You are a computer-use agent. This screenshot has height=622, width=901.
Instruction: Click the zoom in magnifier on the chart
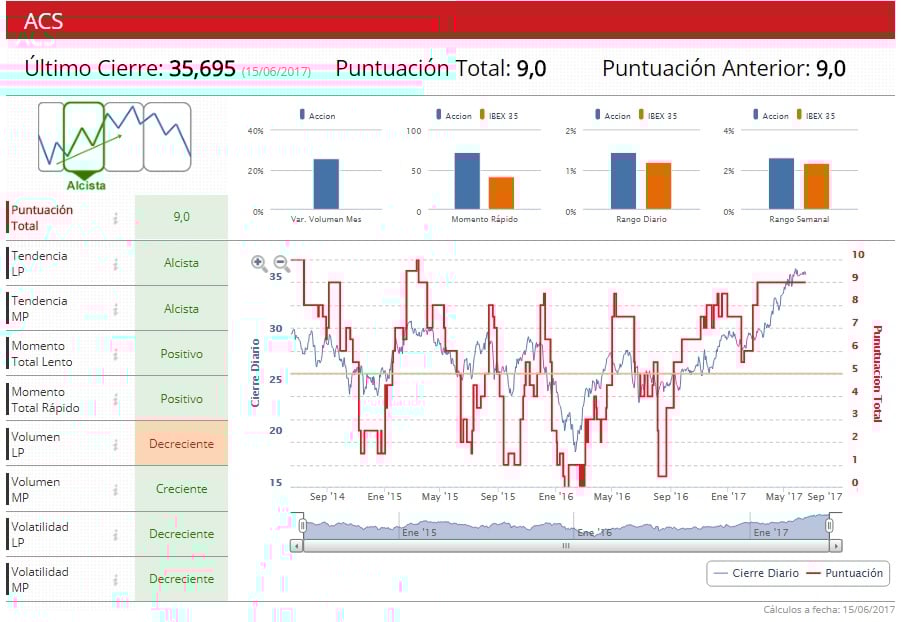pos(259,264)
